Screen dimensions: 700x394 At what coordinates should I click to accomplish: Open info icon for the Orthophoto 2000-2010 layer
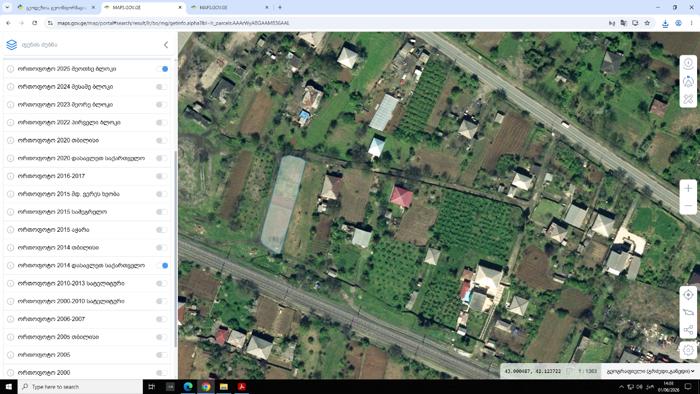(x=10, y=301)
